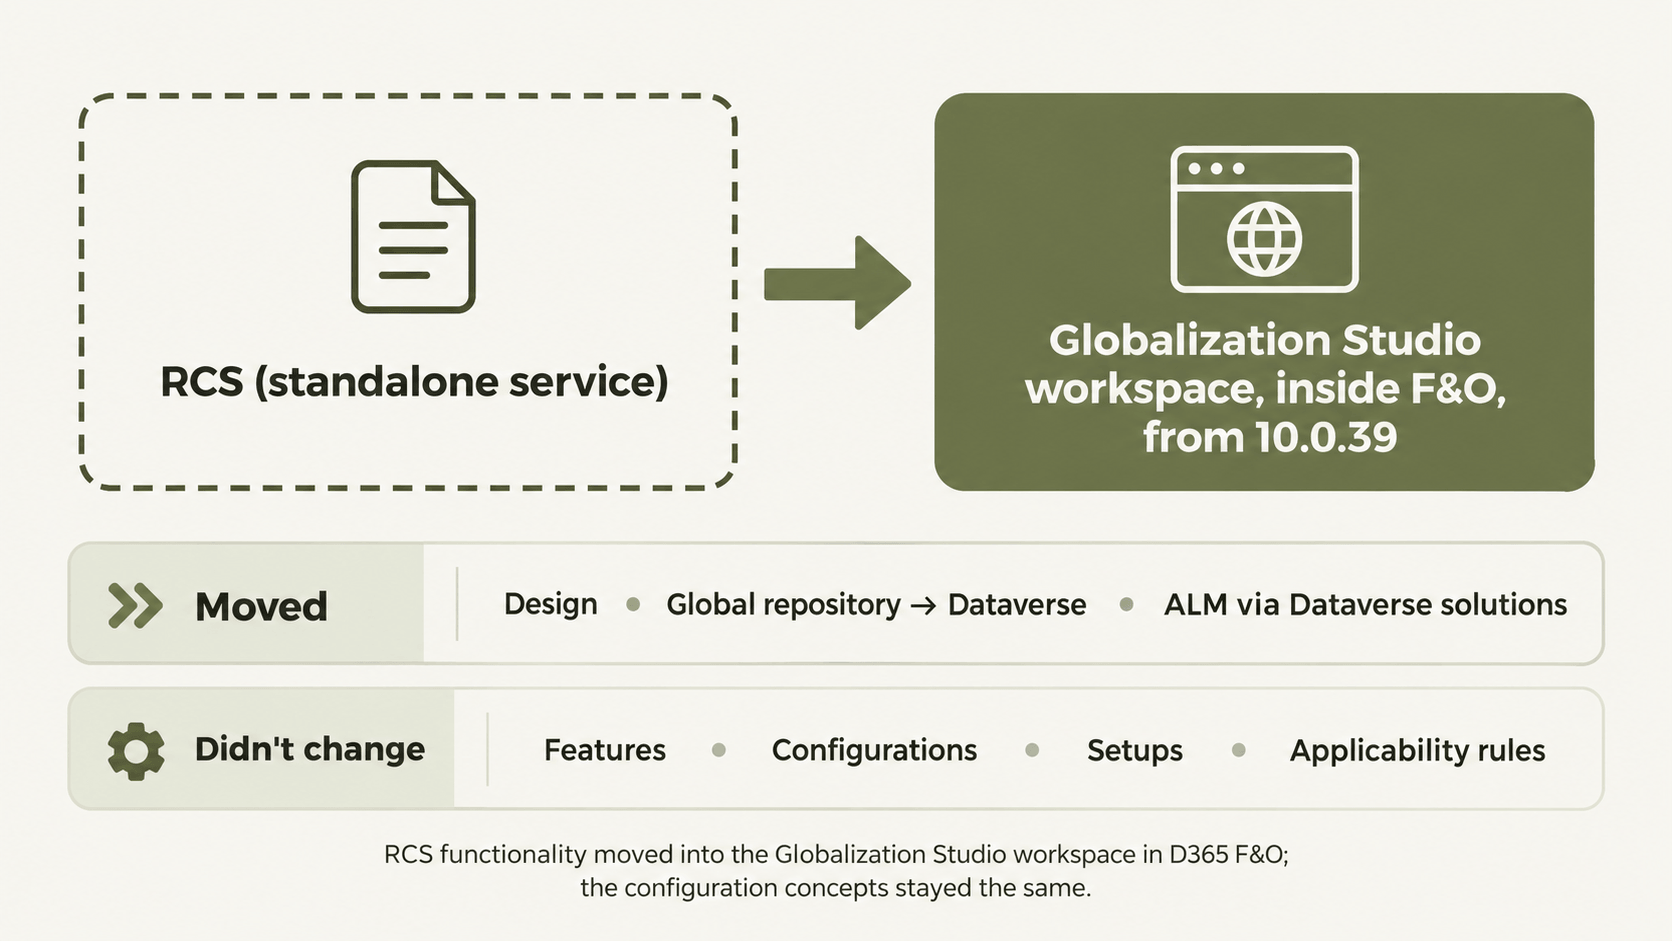
Task: Click the "Design" item in Moved row
Action: pyautogui.click(x=551, y=604)
